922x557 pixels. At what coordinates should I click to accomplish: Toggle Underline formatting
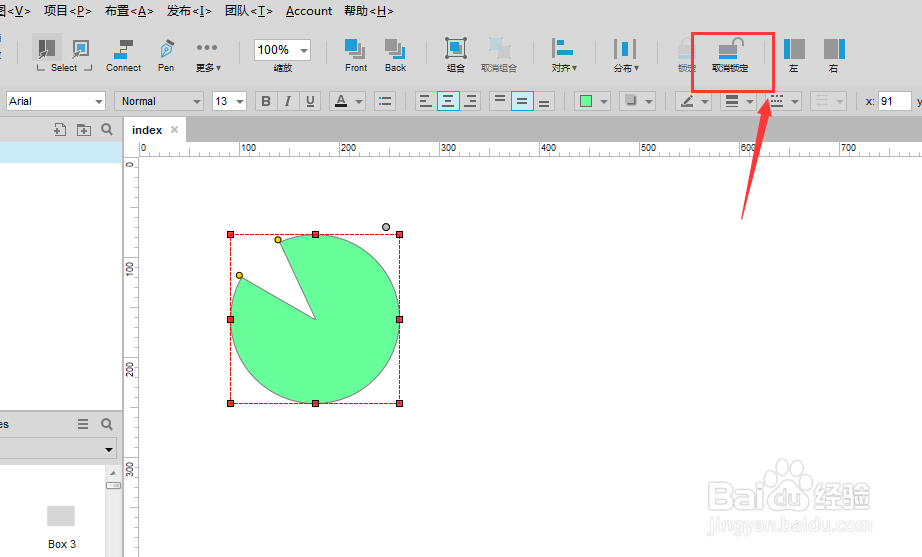[x=310, y=101]
